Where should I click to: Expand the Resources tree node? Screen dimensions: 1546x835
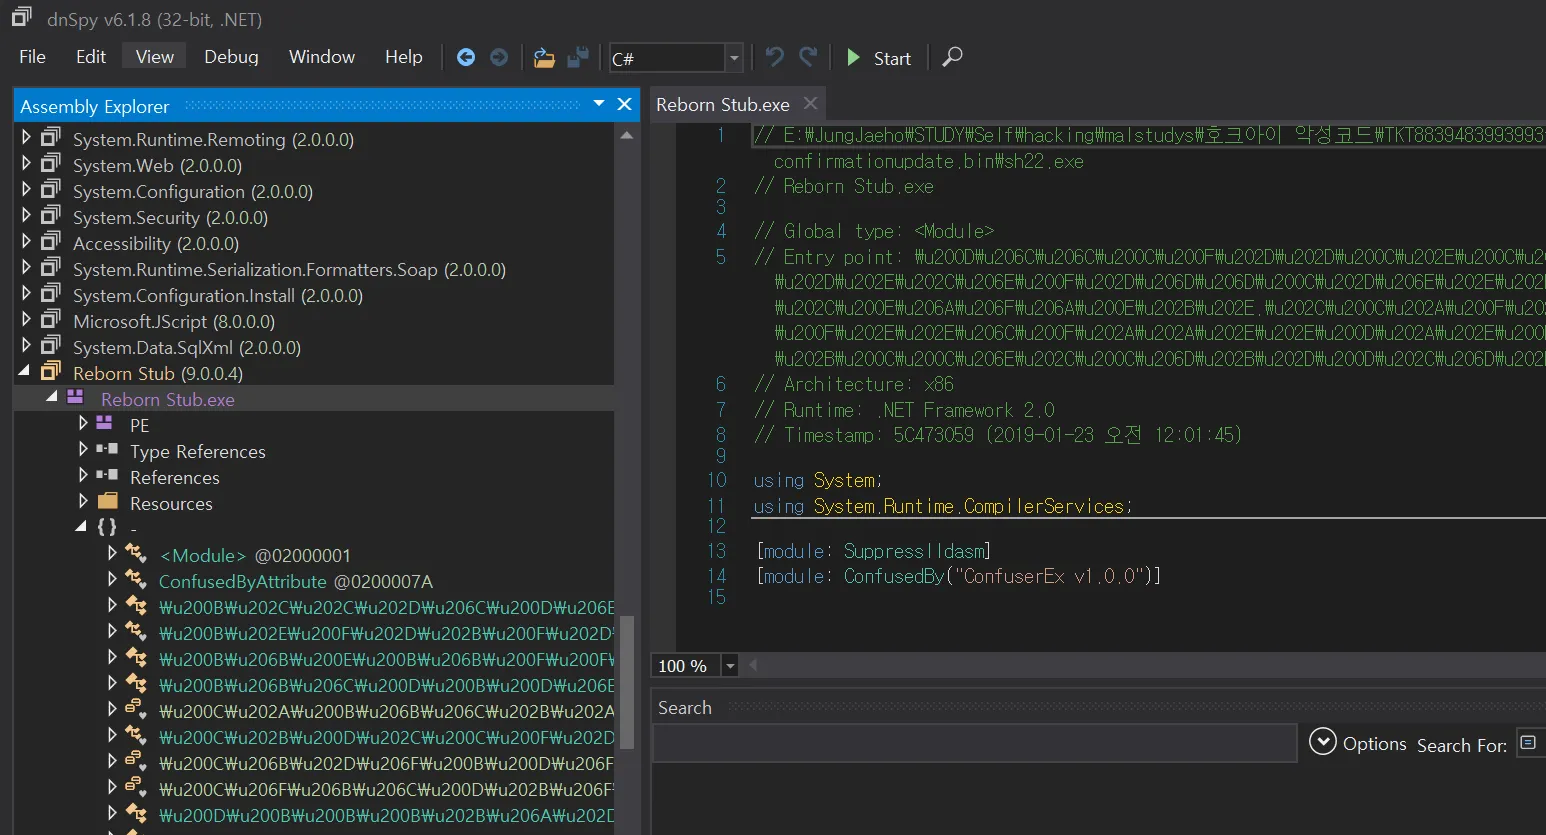tap(84, 502)
